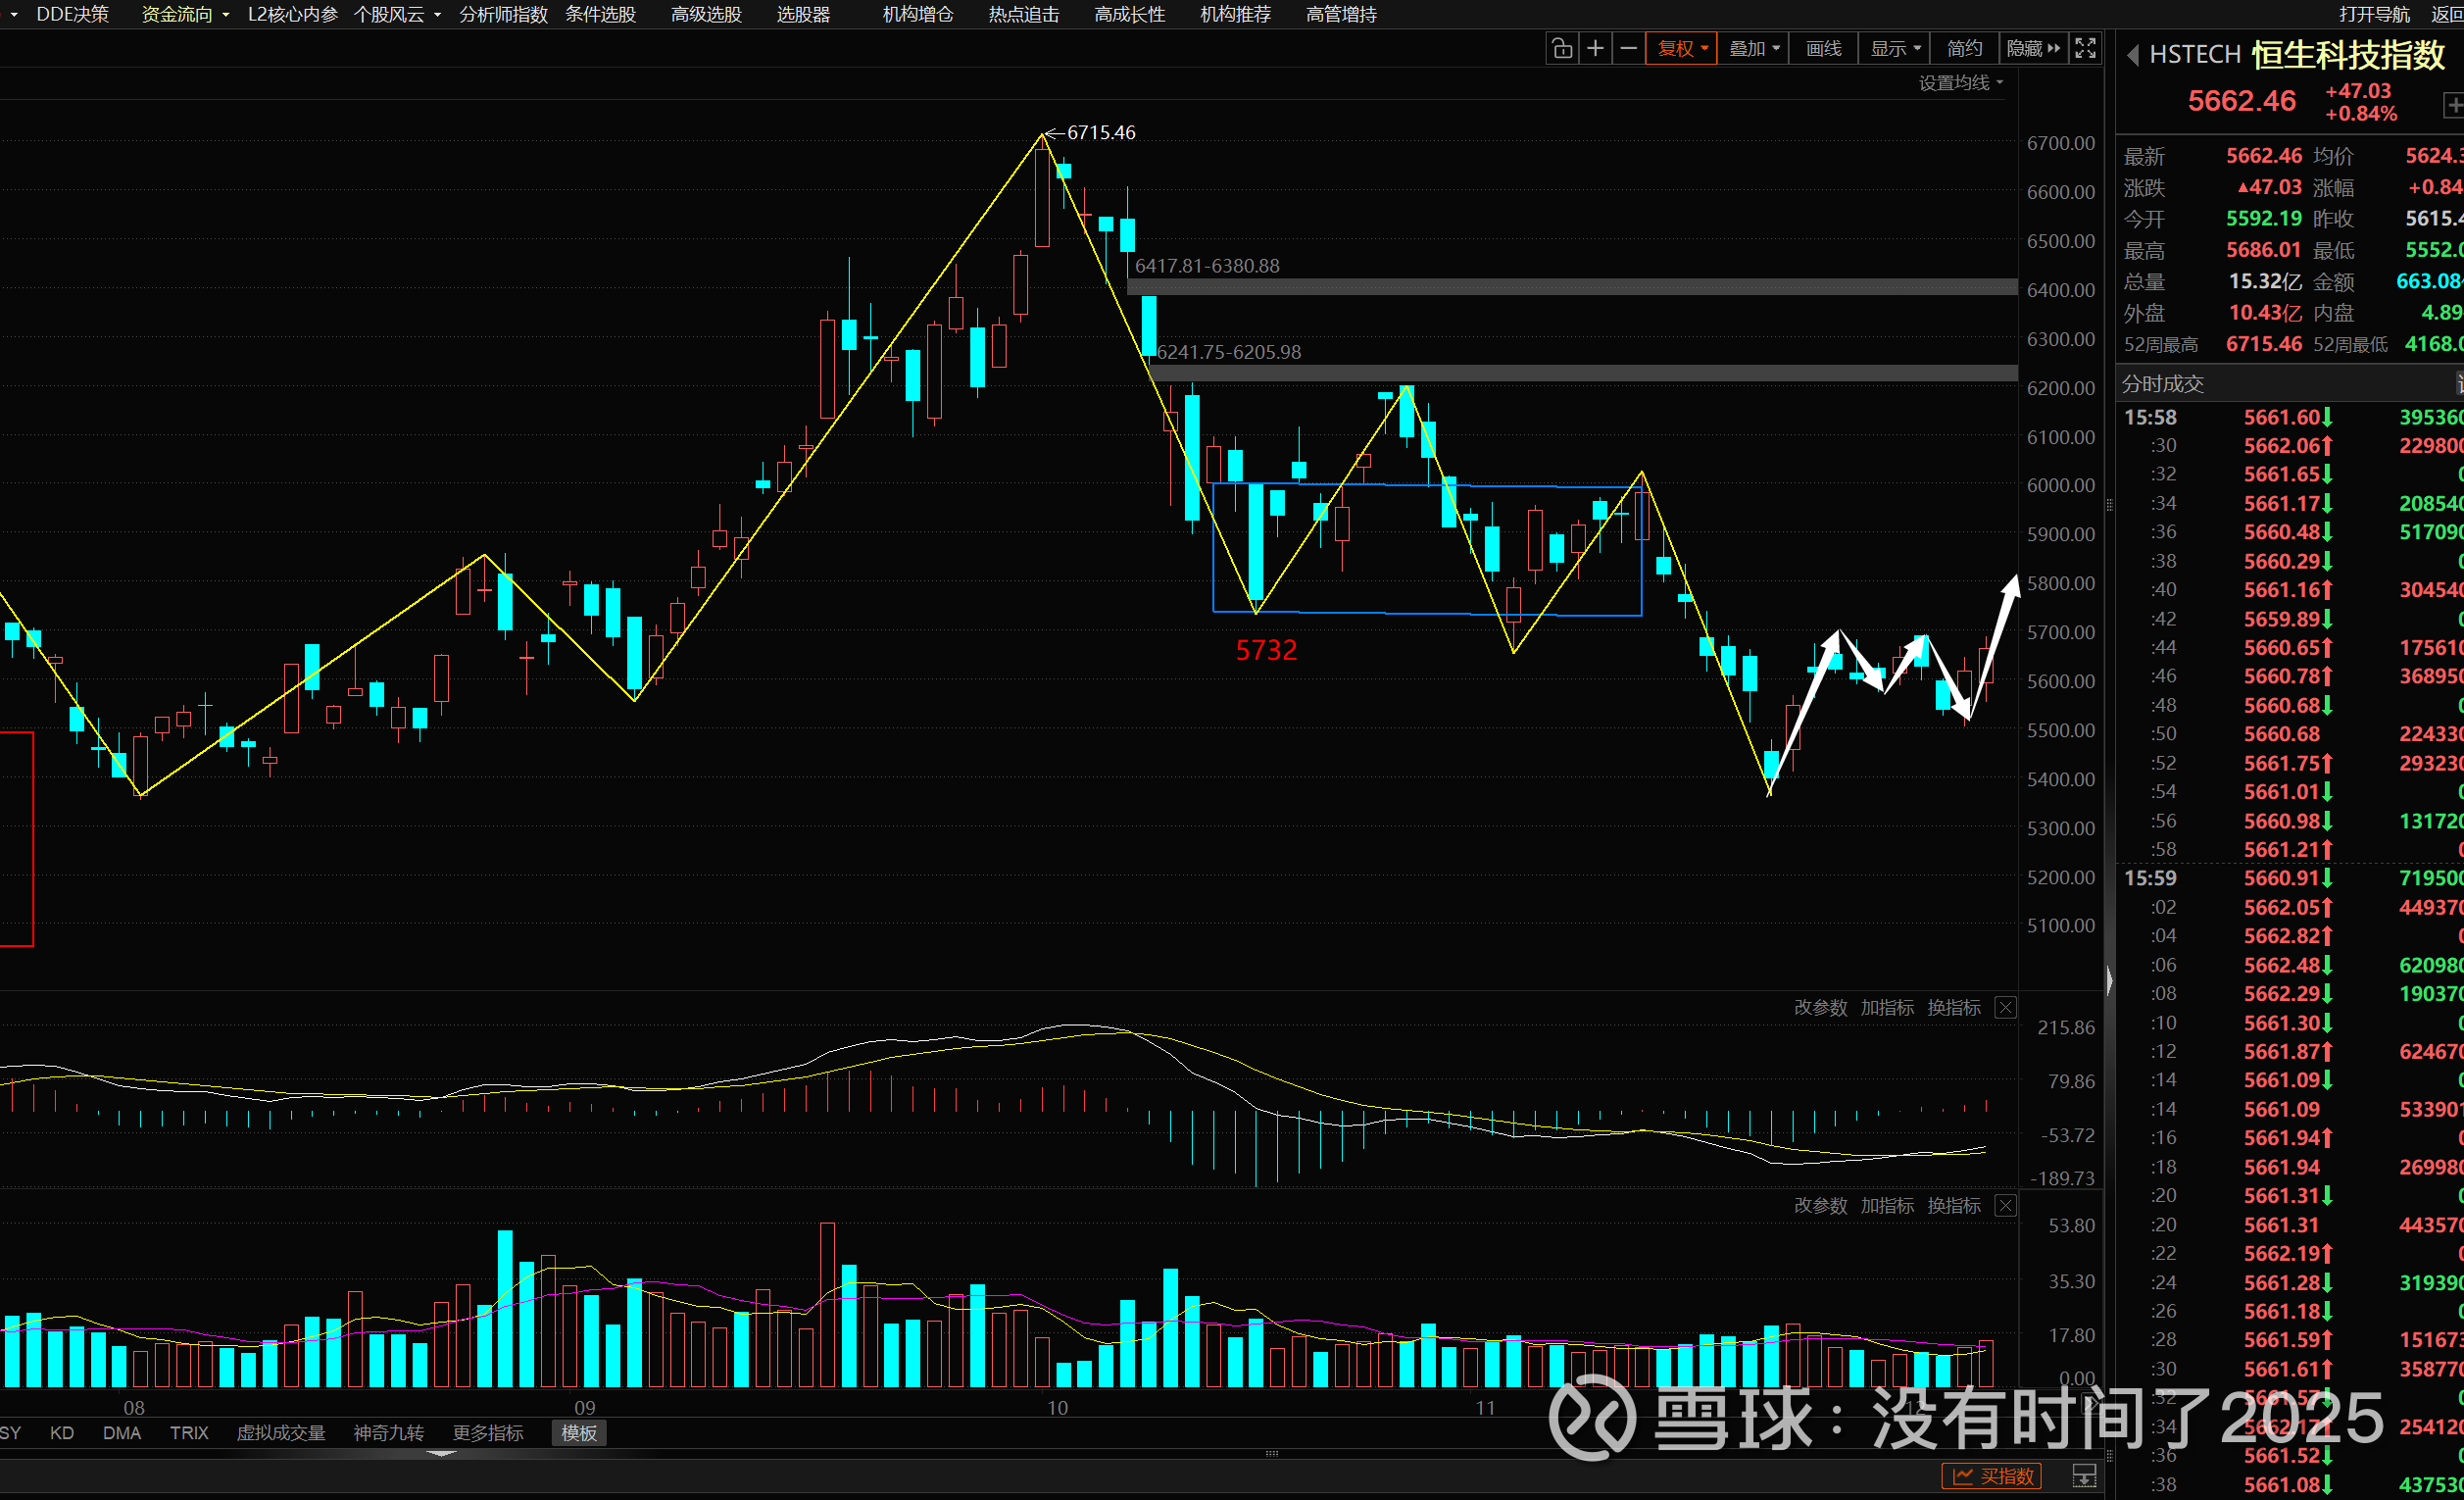The height and width of the screenshot is (1500, 2464).
Task: Click 改参数 link in MACD panel
Action: click(x=1820, y=1008)
